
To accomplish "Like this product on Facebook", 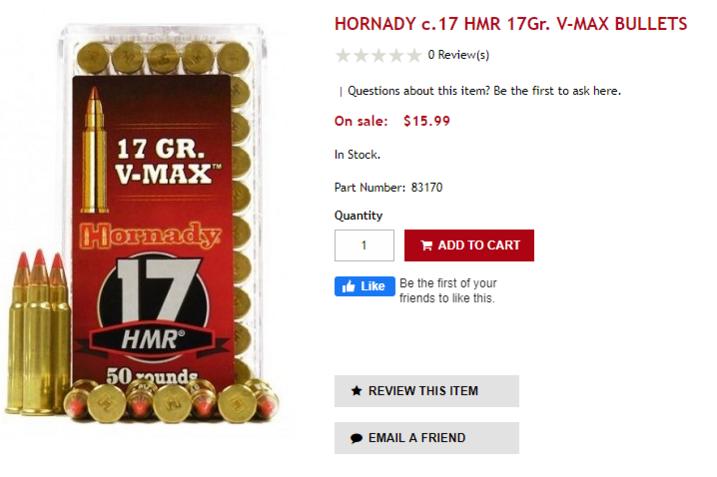I will point(364,286).
